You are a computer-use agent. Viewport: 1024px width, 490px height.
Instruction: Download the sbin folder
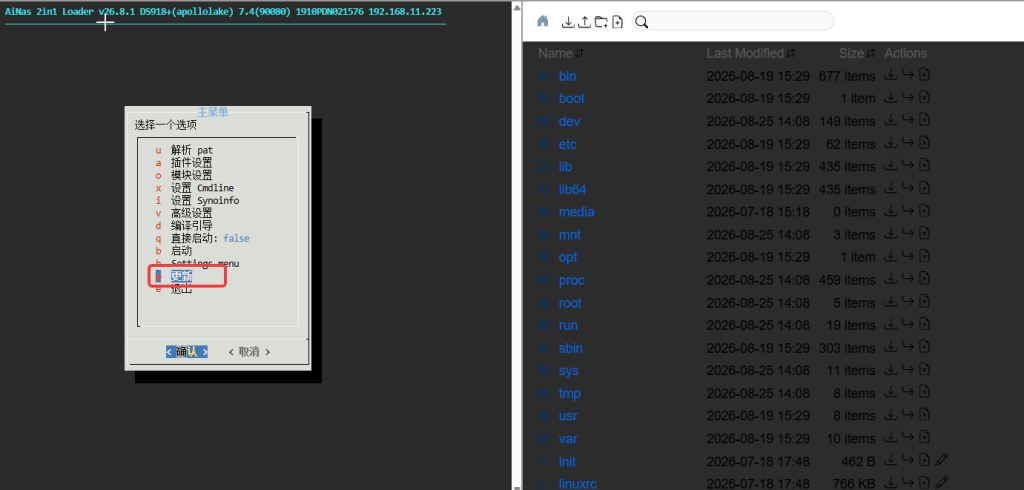pyautogui.click(x=890, y=347)
